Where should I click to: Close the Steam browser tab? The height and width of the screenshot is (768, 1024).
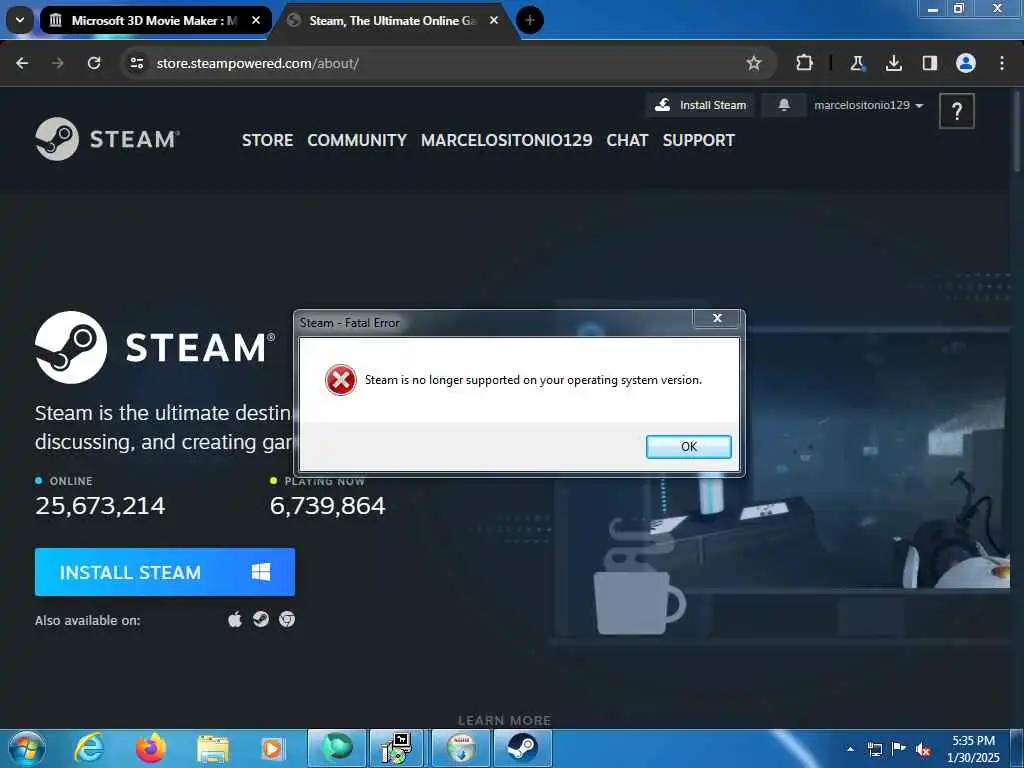(x=494, y=20)
